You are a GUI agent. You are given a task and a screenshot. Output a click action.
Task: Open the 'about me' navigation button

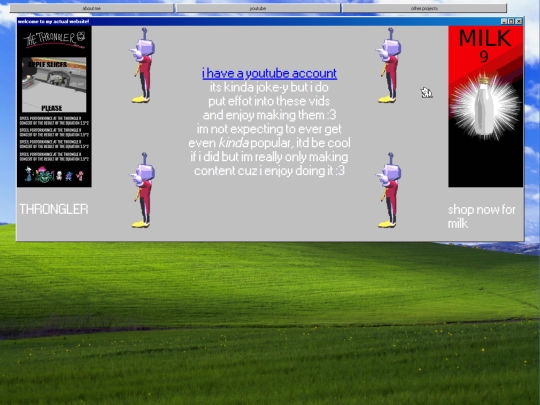(x=92, y=8)
